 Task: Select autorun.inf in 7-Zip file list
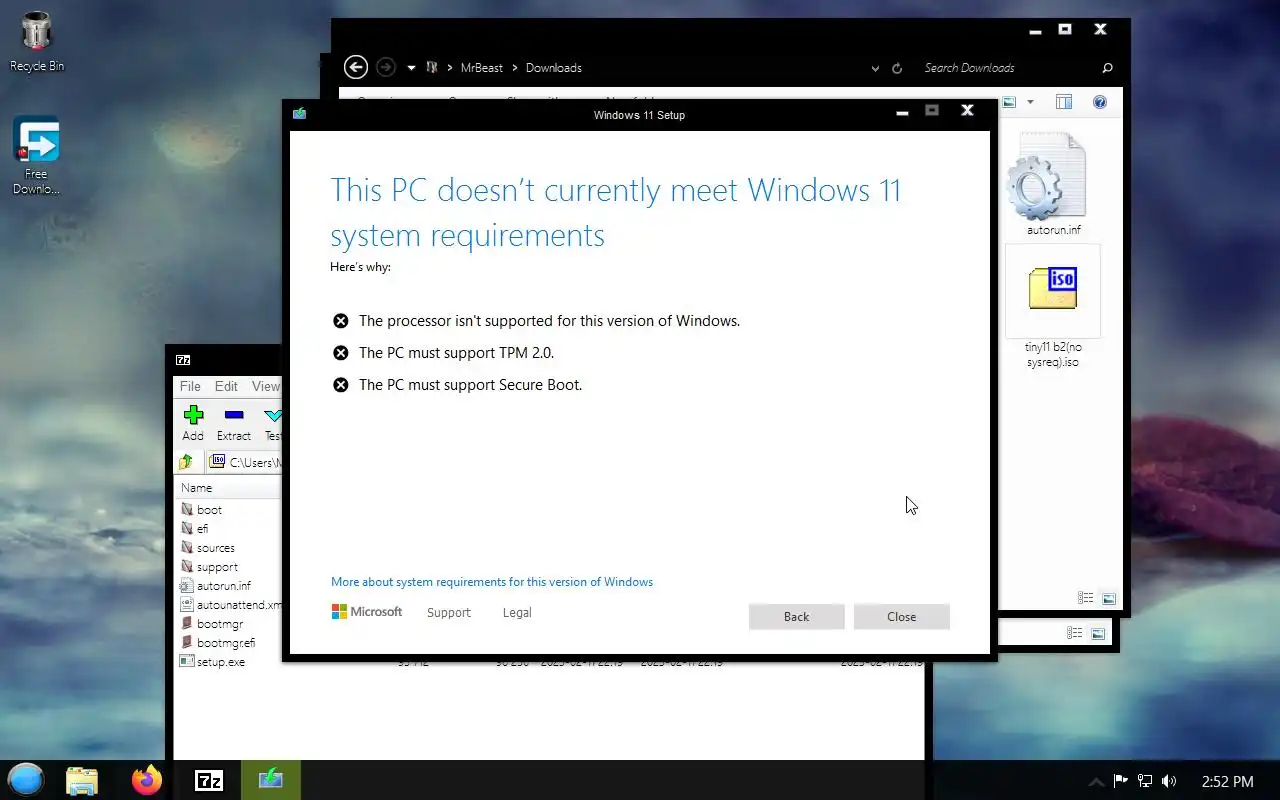tap(223, 586)
